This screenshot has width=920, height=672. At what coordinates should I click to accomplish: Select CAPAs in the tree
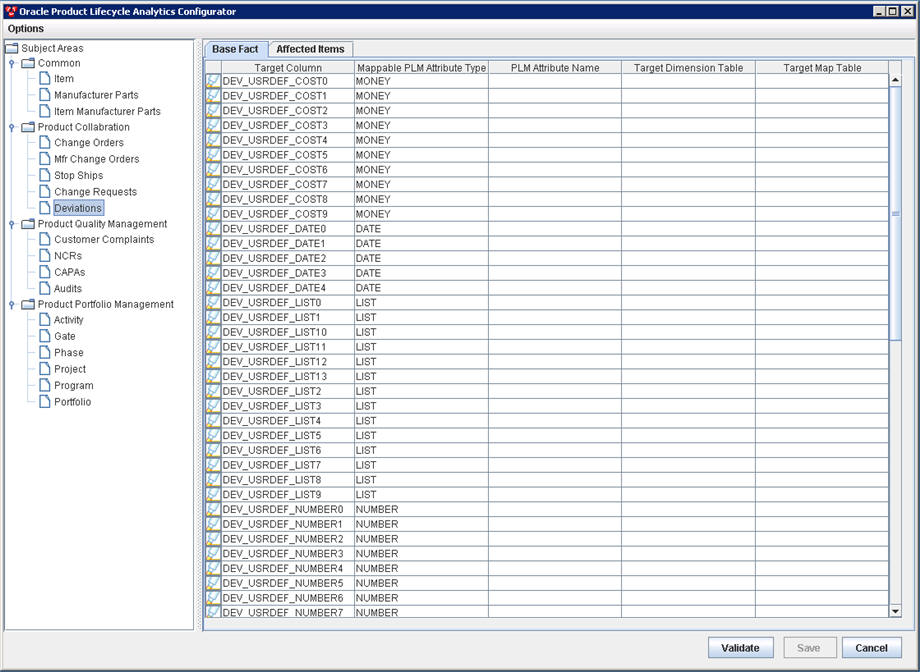pyautogui.click(x=70, y=272)
